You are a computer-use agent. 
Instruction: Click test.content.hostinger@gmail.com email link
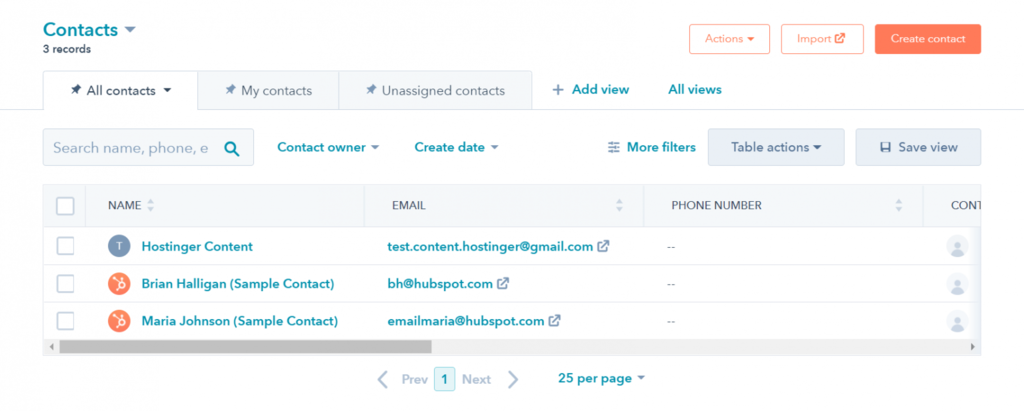(490, 246)
